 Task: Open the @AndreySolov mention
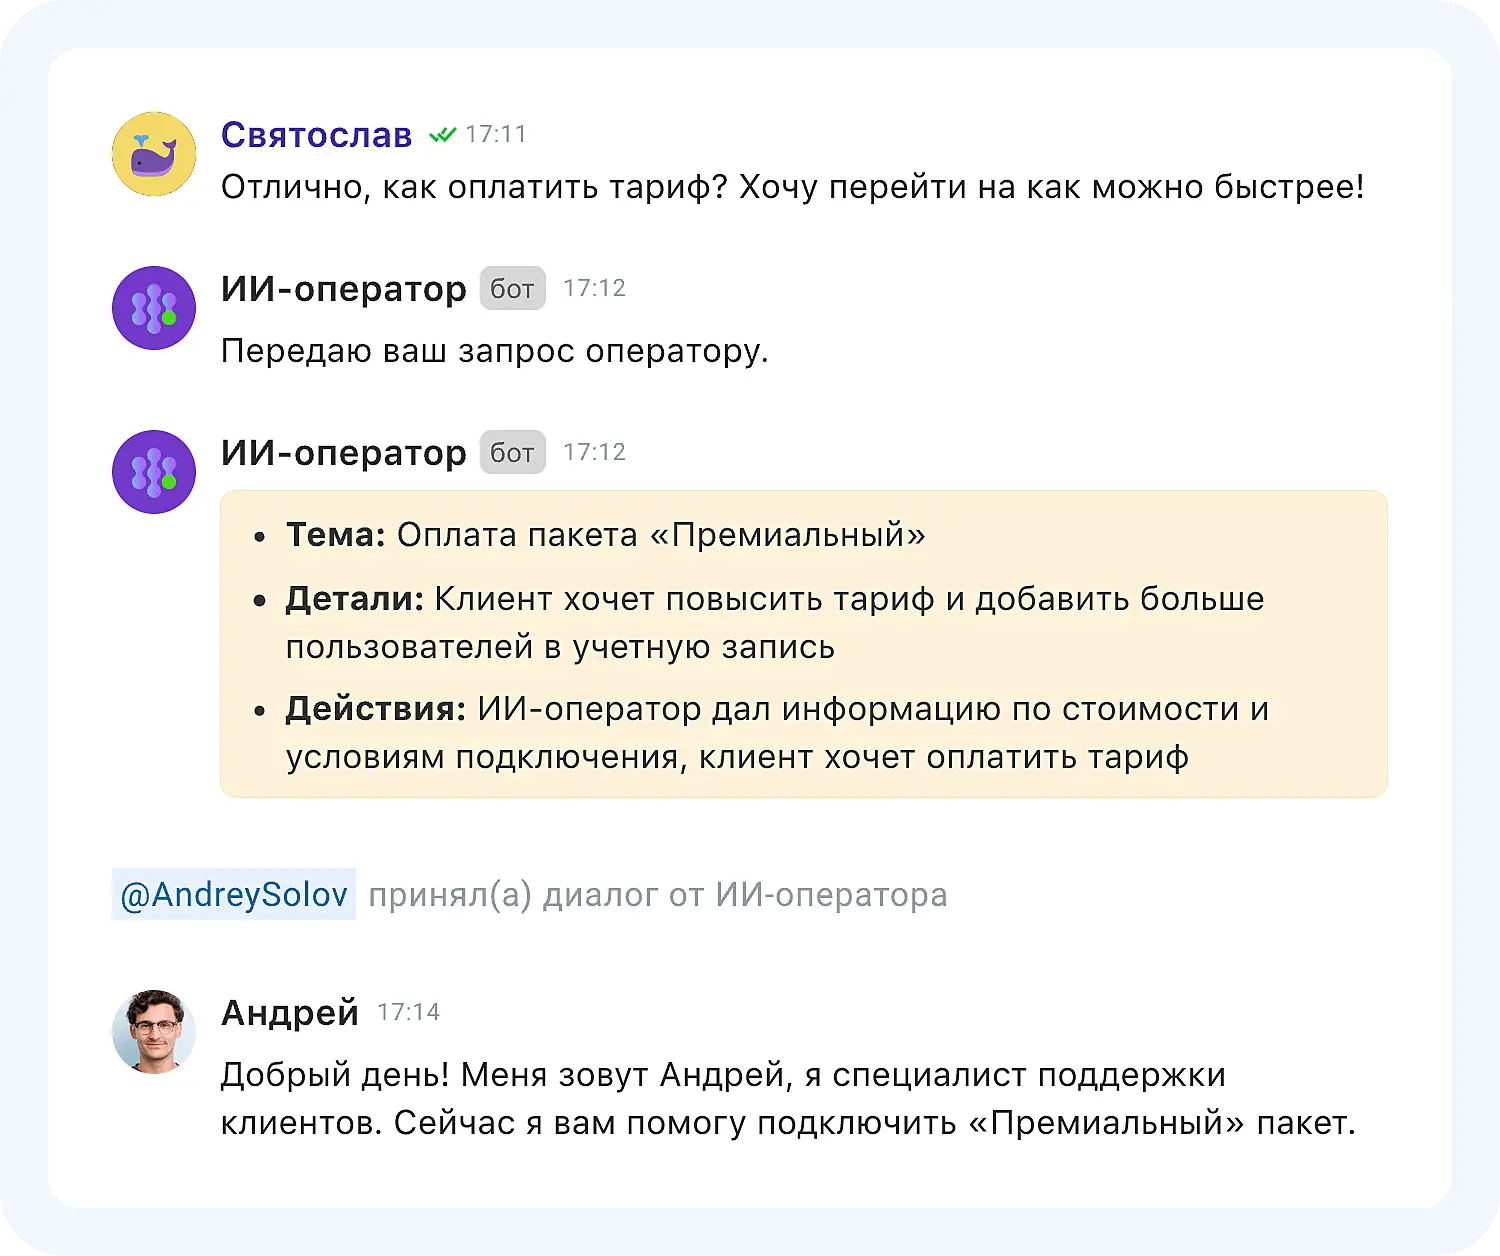tap(232, 894)
